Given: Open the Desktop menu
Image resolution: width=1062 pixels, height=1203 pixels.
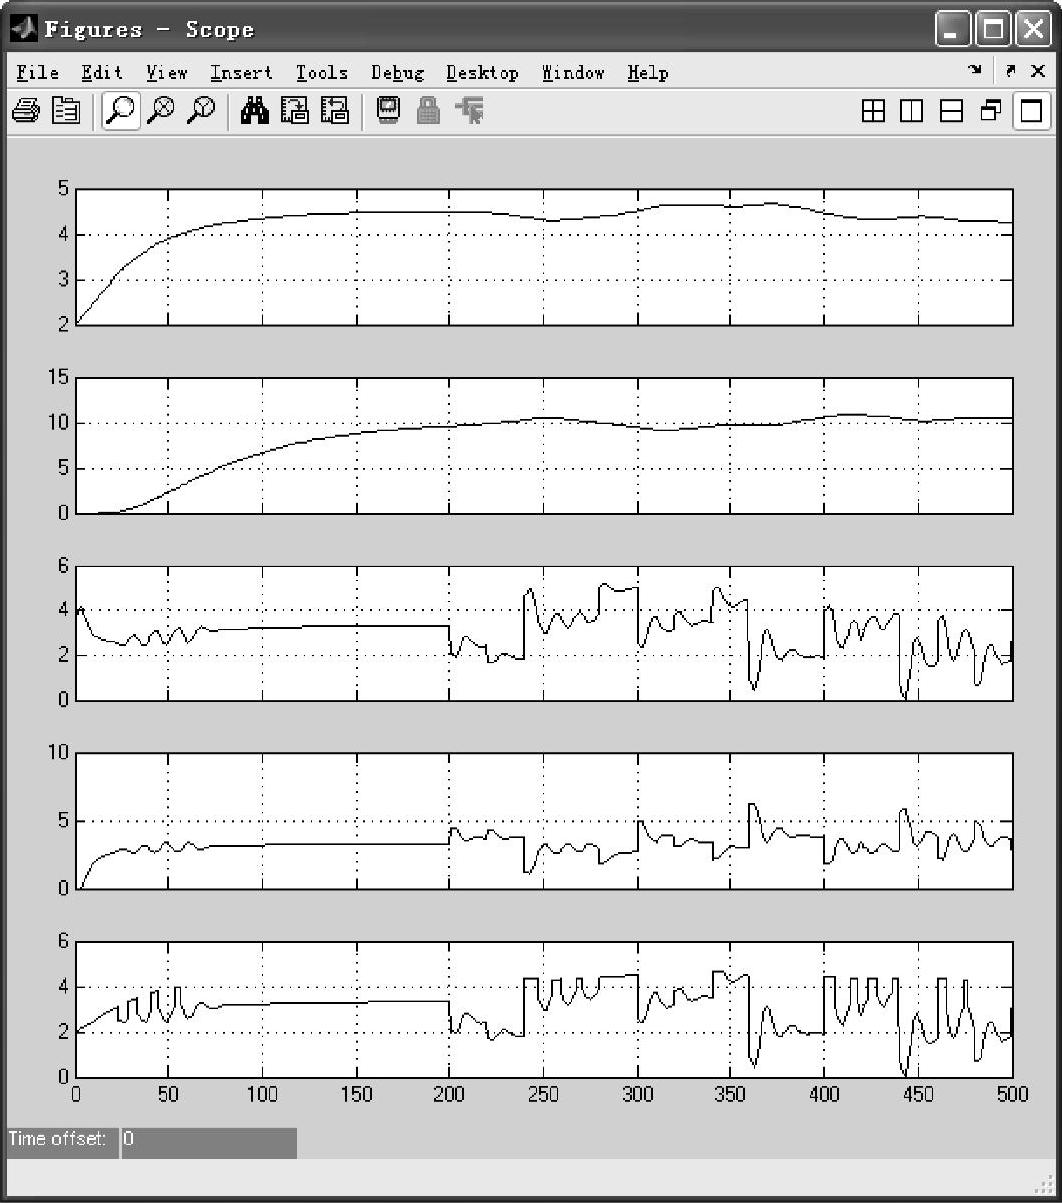Looking at the screenshot, I should point(482,72).
